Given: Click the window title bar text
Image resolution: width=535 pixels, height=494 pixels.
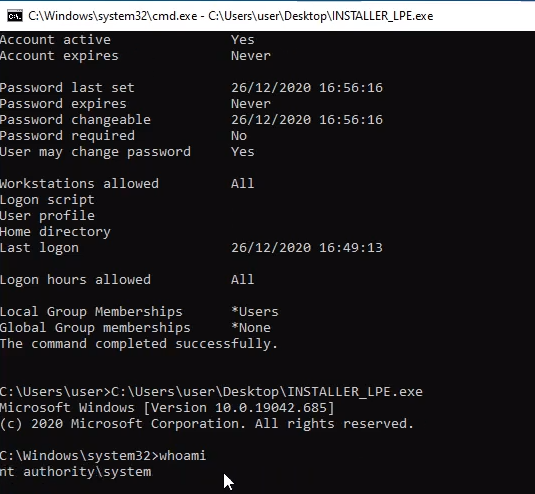Looking at the screenshot, I should (x=231, y=16).
